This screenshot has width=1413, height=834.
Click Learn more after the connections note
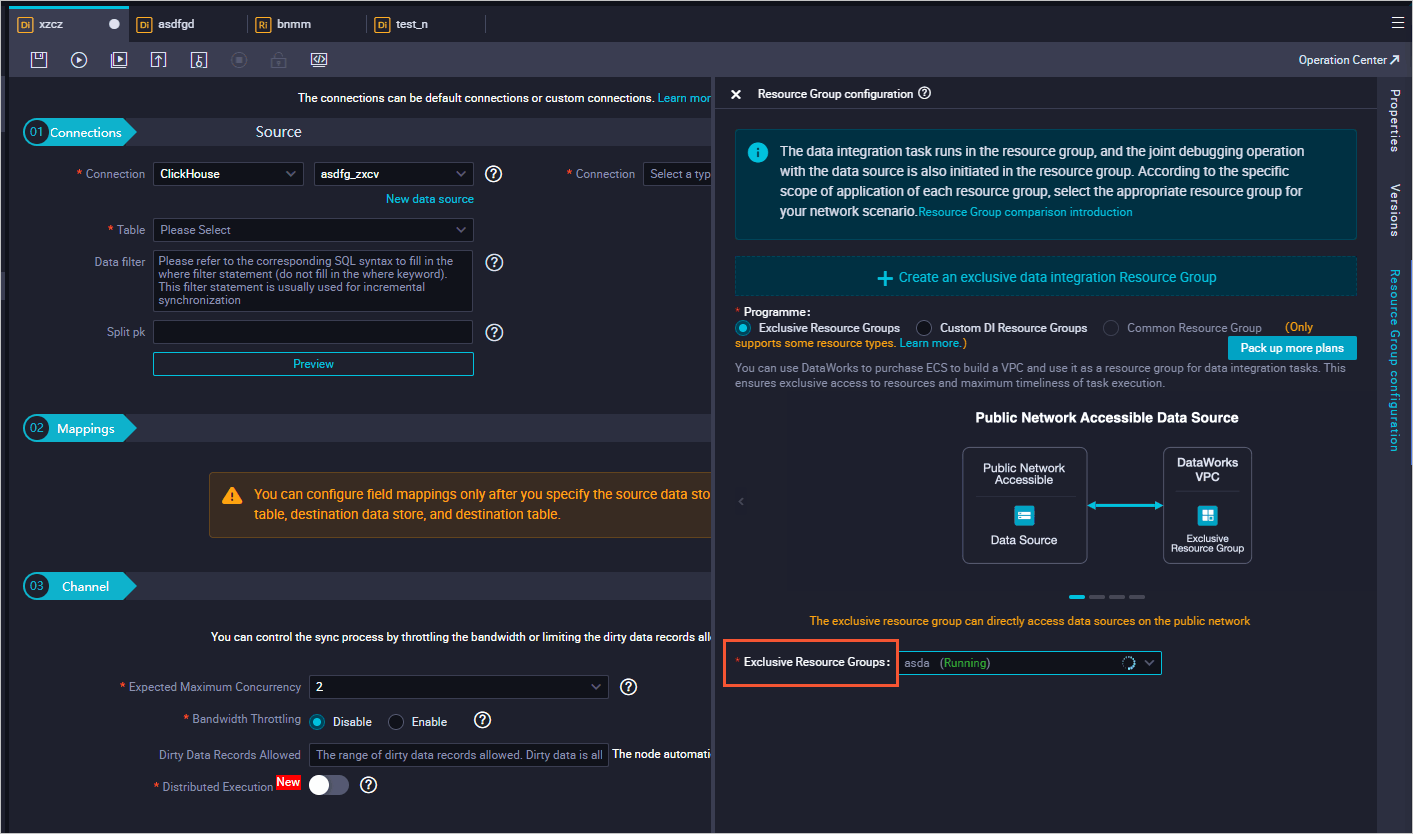click(685, 98)
